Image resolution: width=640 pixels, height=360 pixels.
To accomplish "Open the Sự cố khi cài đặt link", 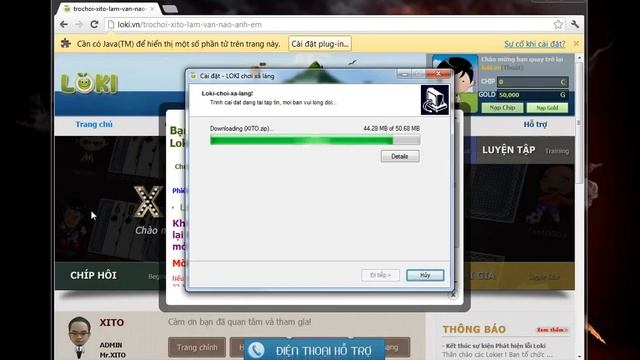I will [535, 44].
